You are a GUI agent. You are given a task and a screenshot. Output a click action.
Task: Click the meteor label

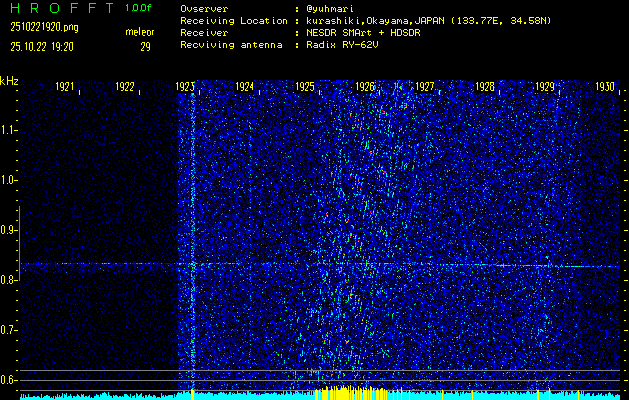click(x=140, y=32)
